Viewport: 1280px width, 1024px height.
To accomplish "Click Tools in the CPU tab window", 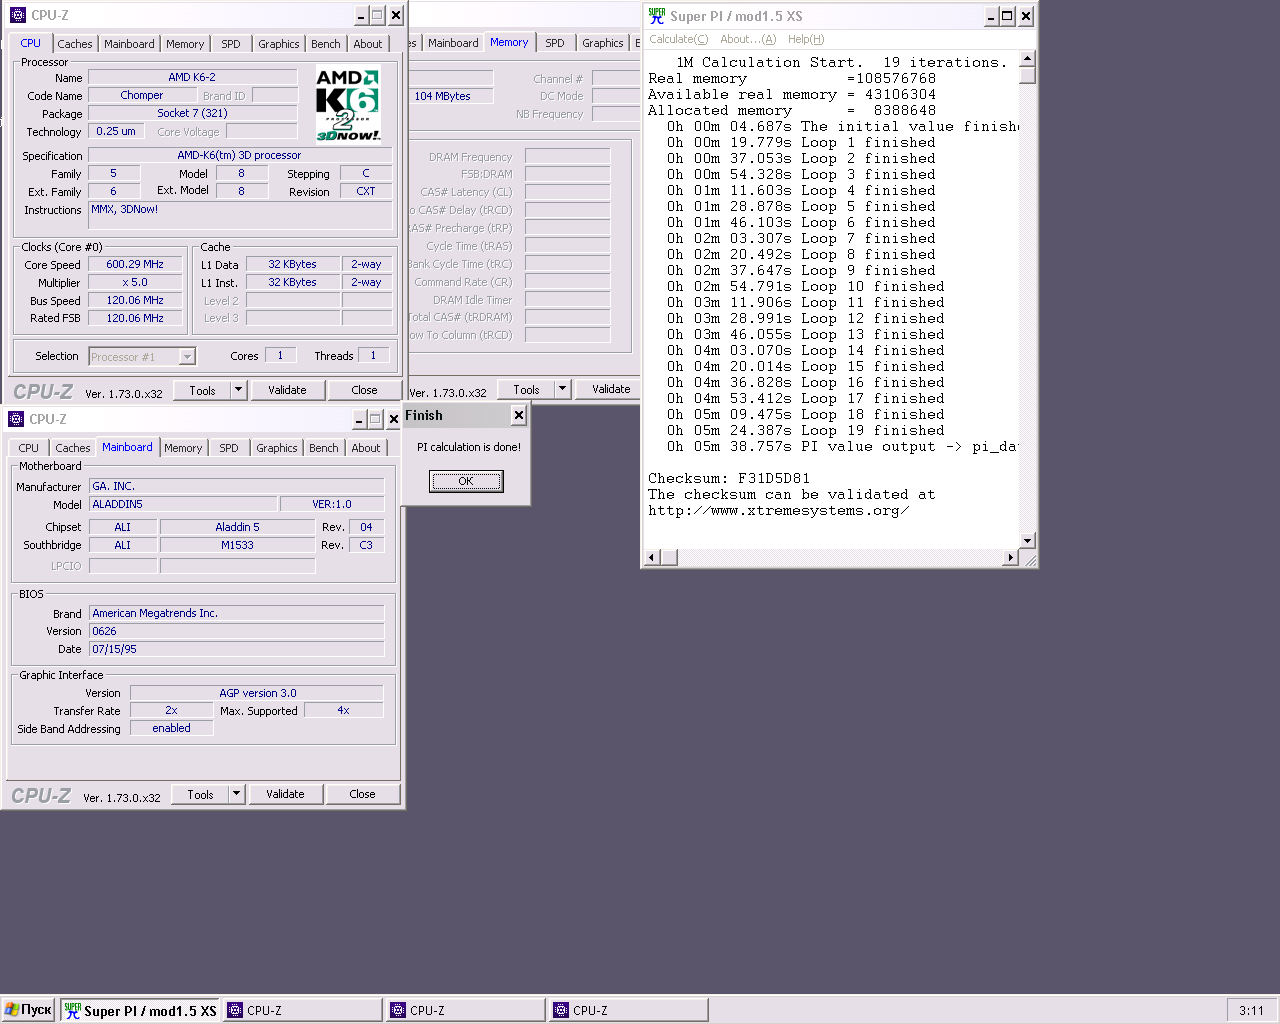I will [x=203, y=390].
